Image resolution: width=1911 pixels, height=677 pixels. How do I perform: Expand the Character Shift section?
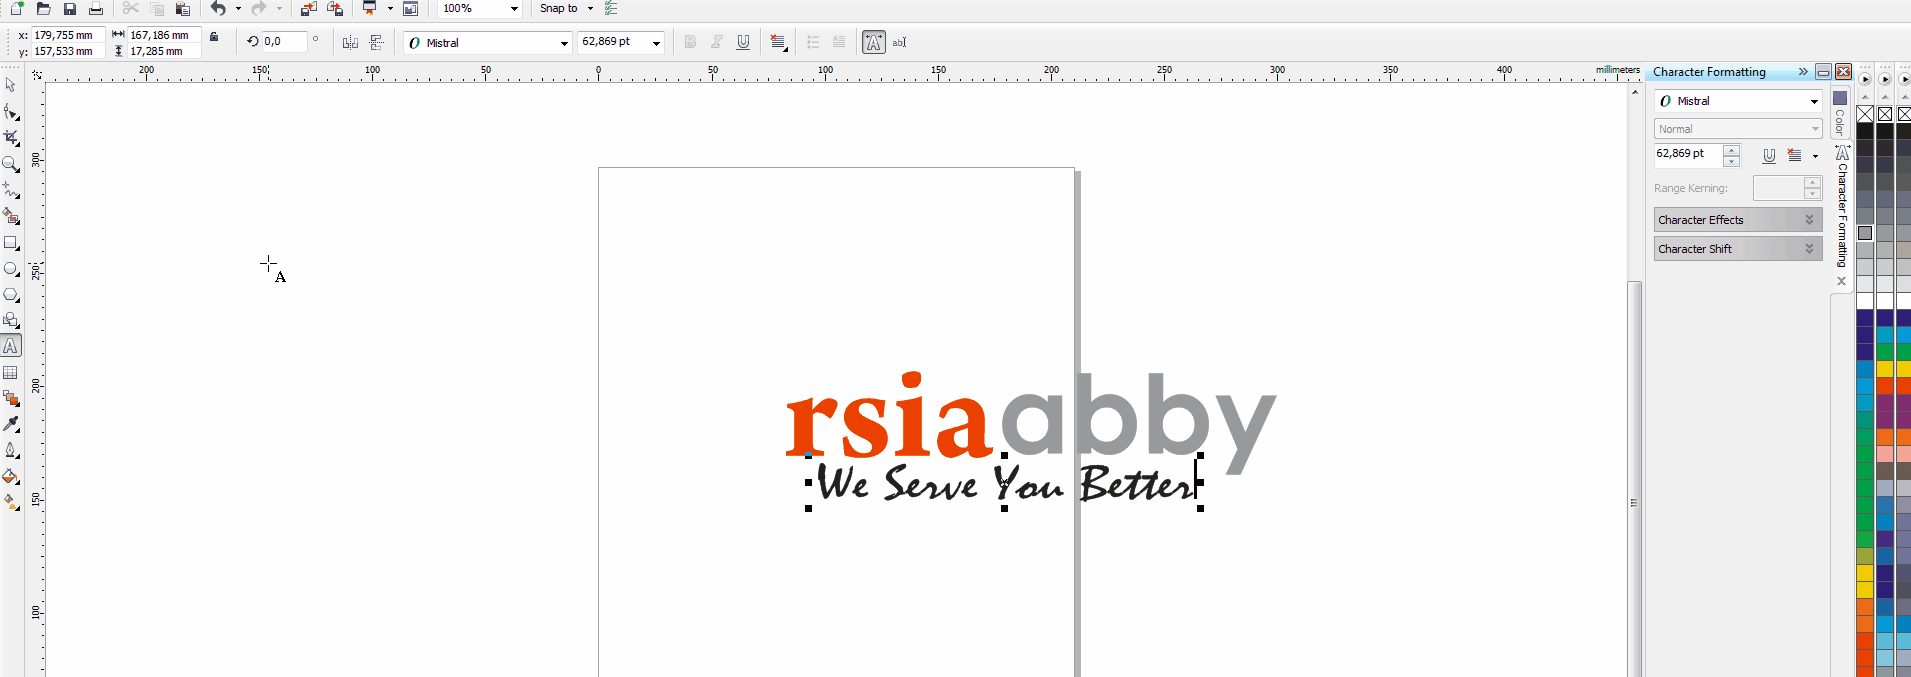point(1738,249)
